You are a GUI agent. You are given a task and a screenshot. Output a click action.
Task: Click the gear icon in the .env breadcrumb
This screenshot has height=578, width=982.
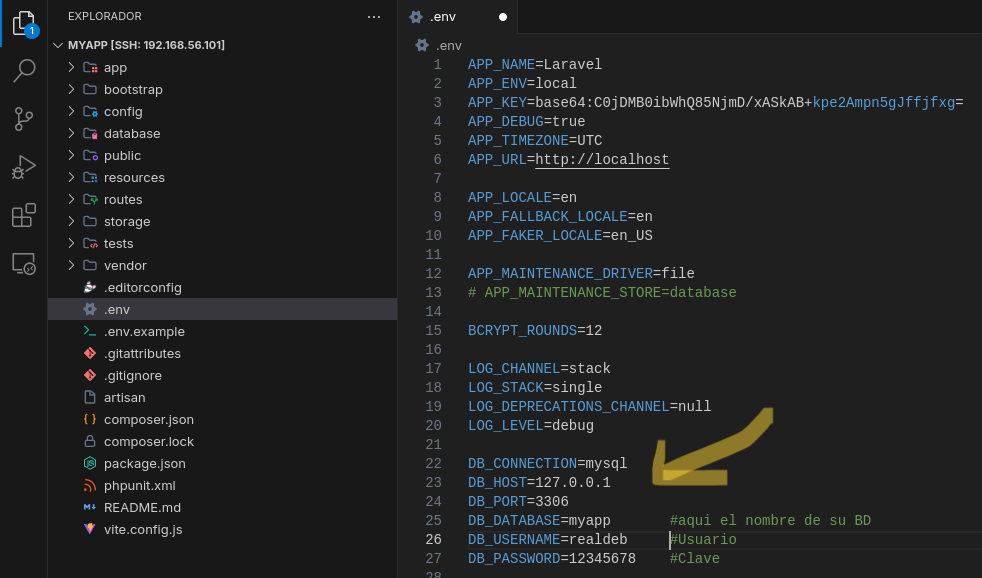[422, 45]
